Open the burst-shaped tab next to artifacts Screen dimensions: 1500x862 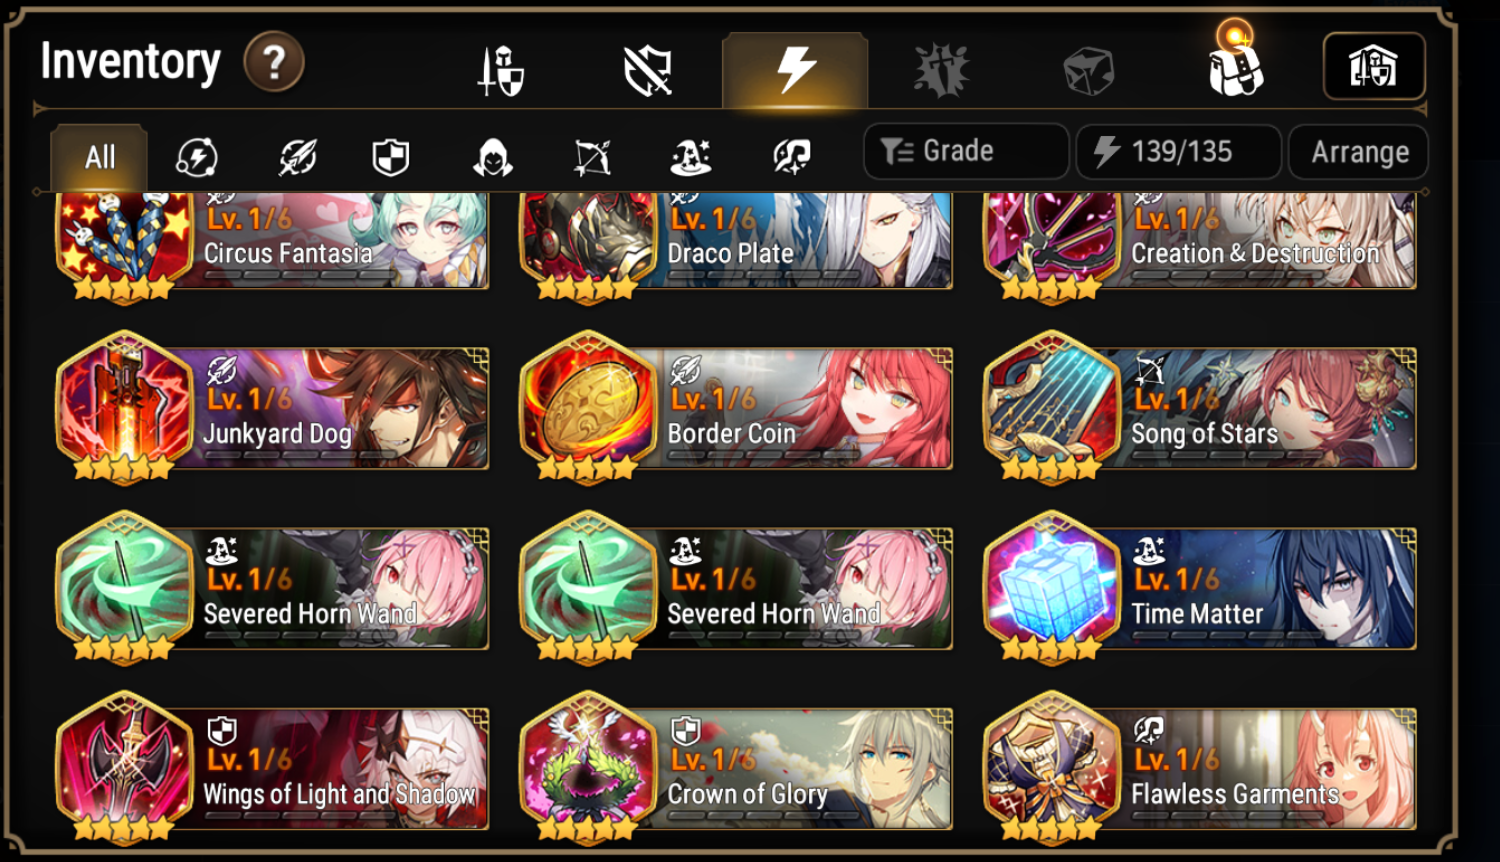pos(942,71)
